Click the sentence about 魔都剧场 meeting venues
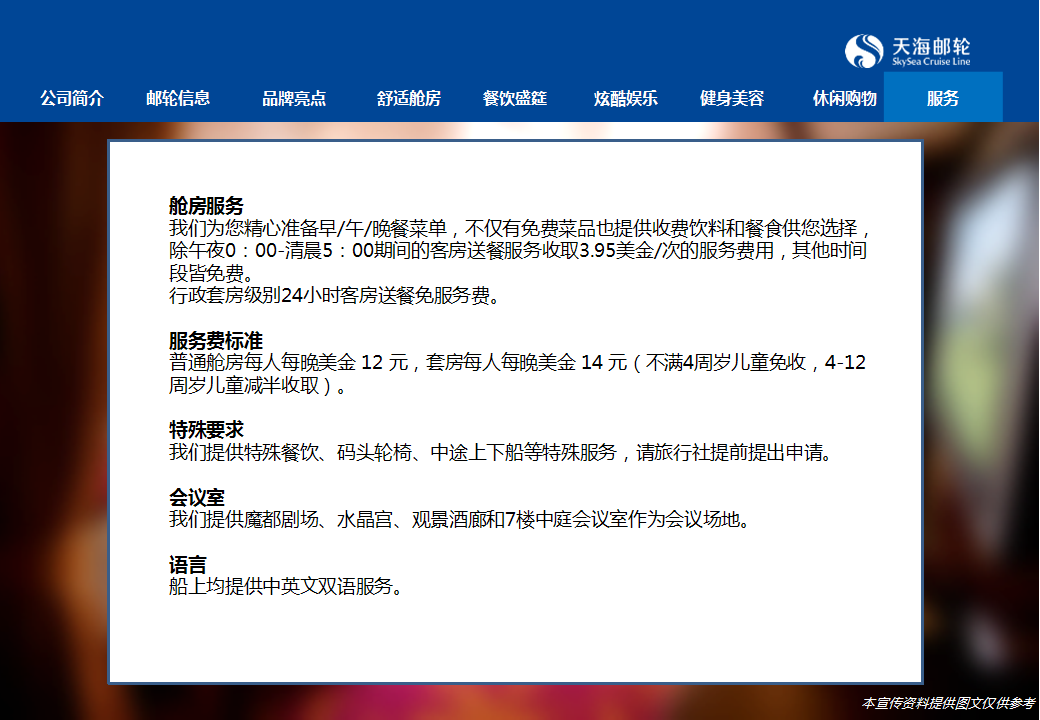1040x720 pixels. [460, 519]
